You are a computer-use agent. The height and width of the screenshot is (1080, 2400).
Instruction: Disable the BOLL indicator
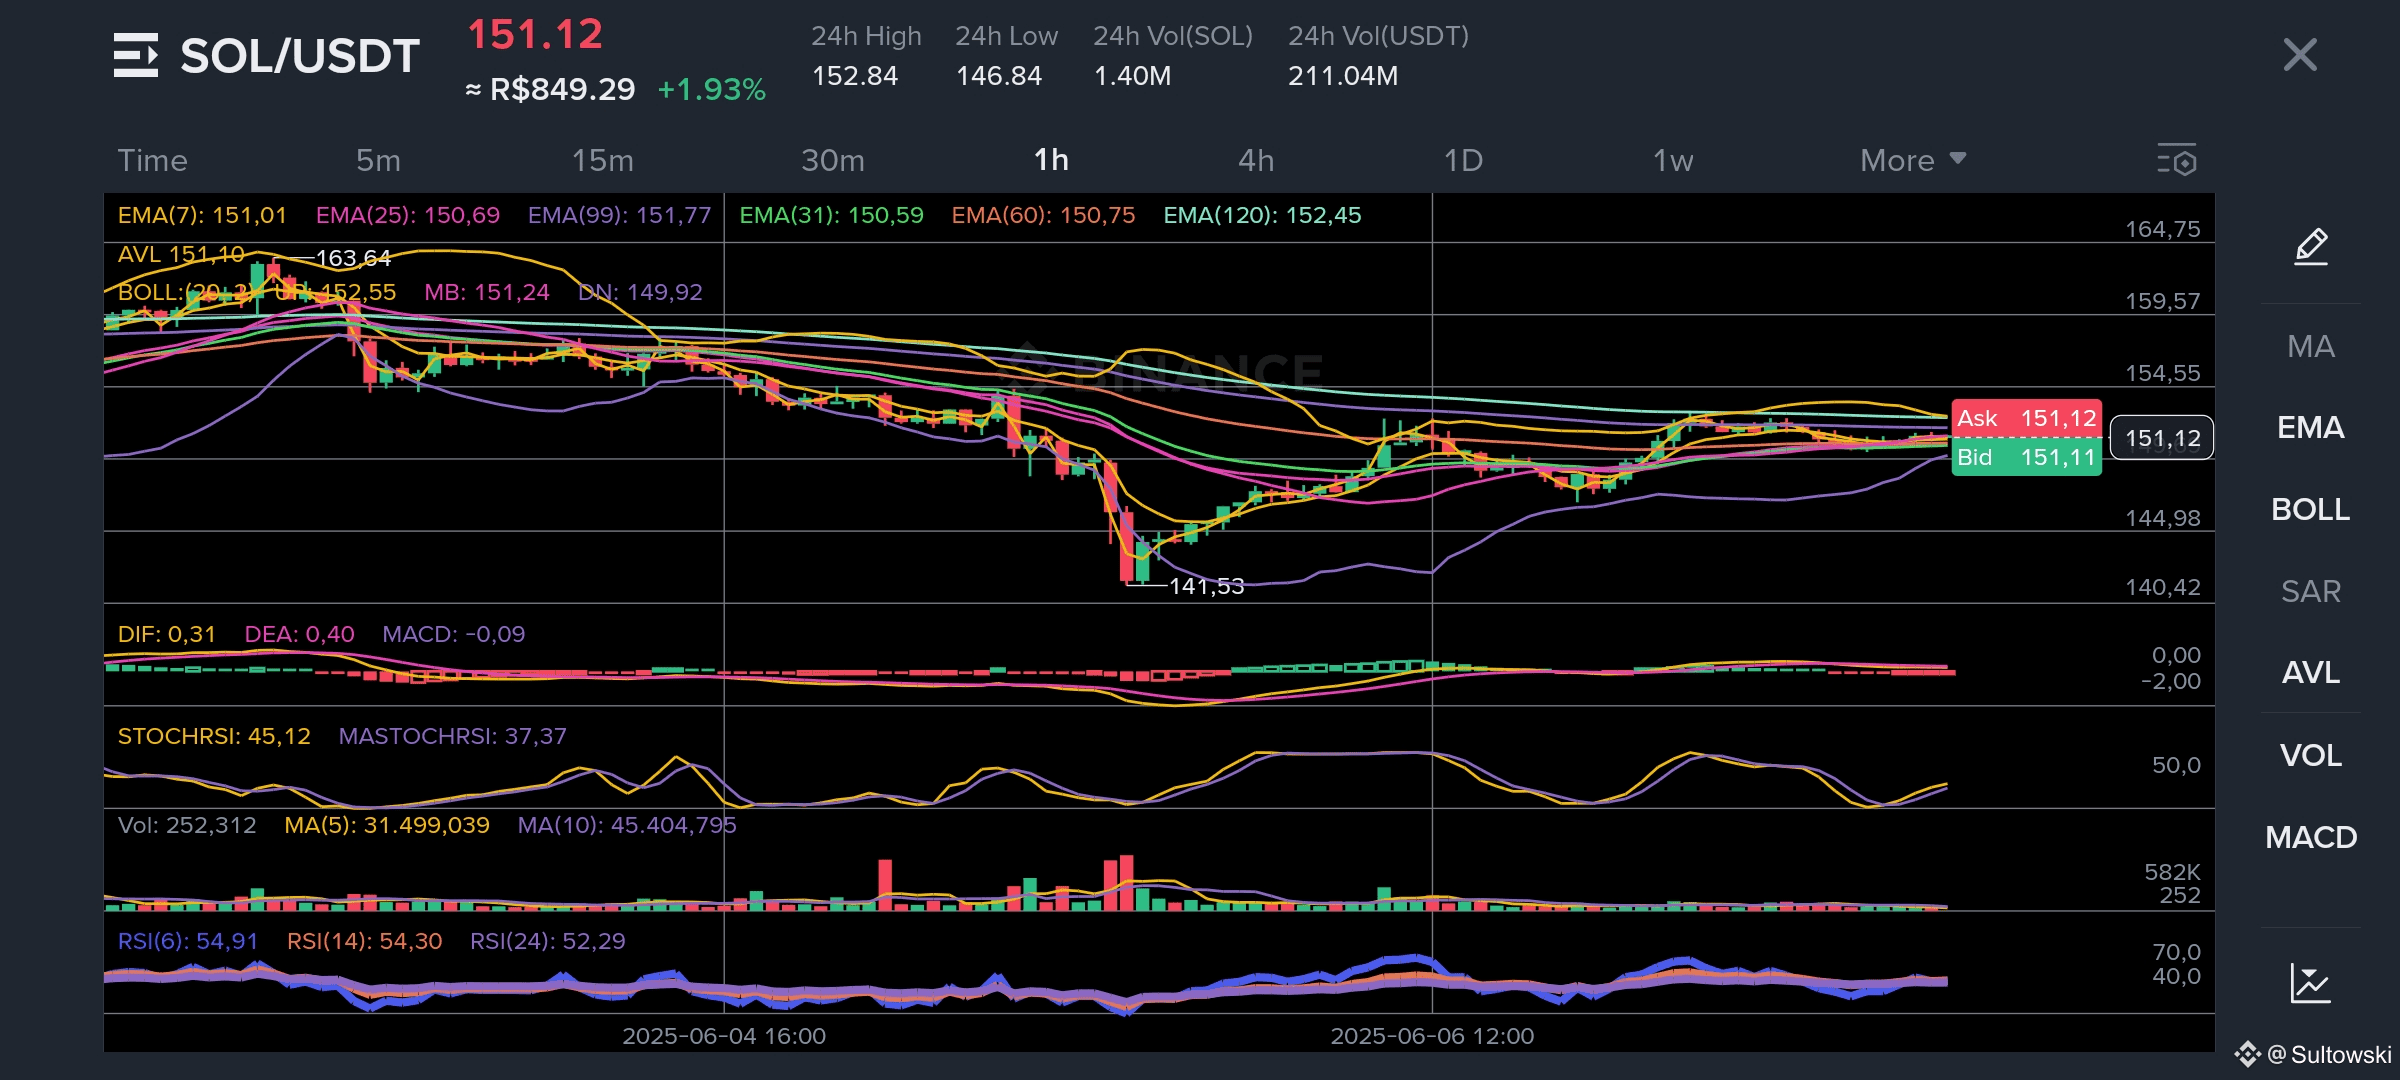coord(2310,510)
